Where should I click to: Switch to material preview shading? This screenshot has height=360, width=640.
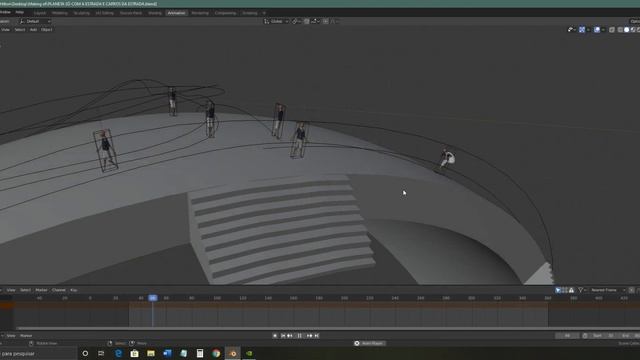tap(633, 29)
